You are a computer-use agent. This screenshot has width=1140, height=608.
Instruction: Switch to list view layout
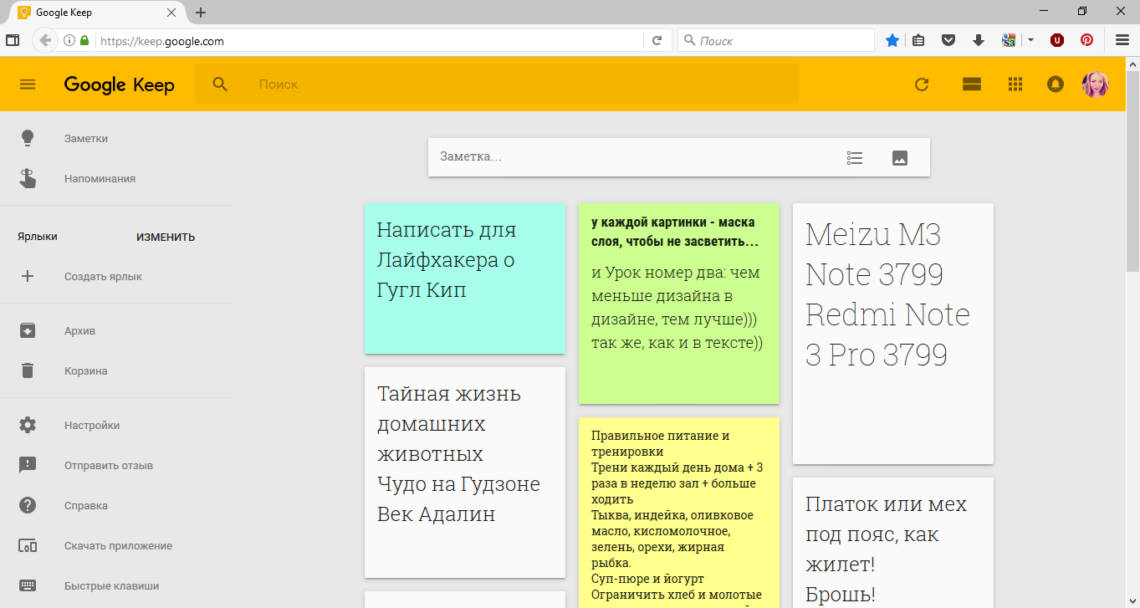971,84
